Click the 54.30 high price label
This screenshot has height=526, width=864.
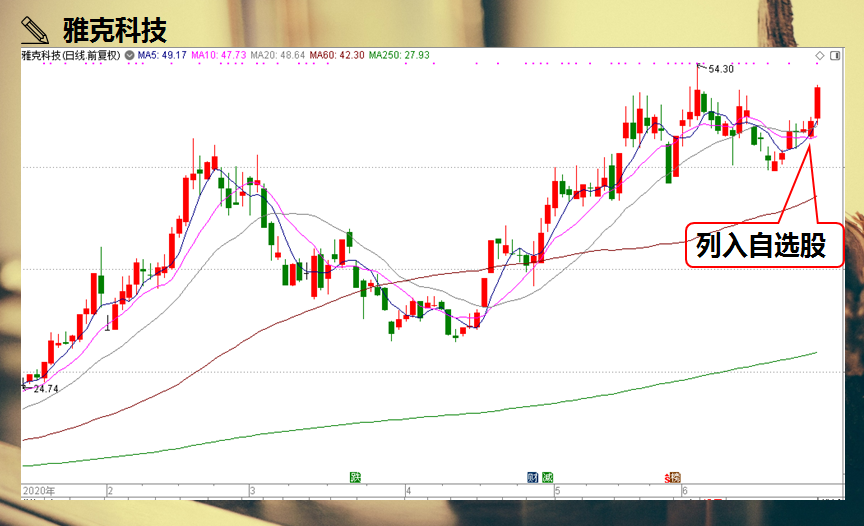pyautogui.click(x=721, y=69)
